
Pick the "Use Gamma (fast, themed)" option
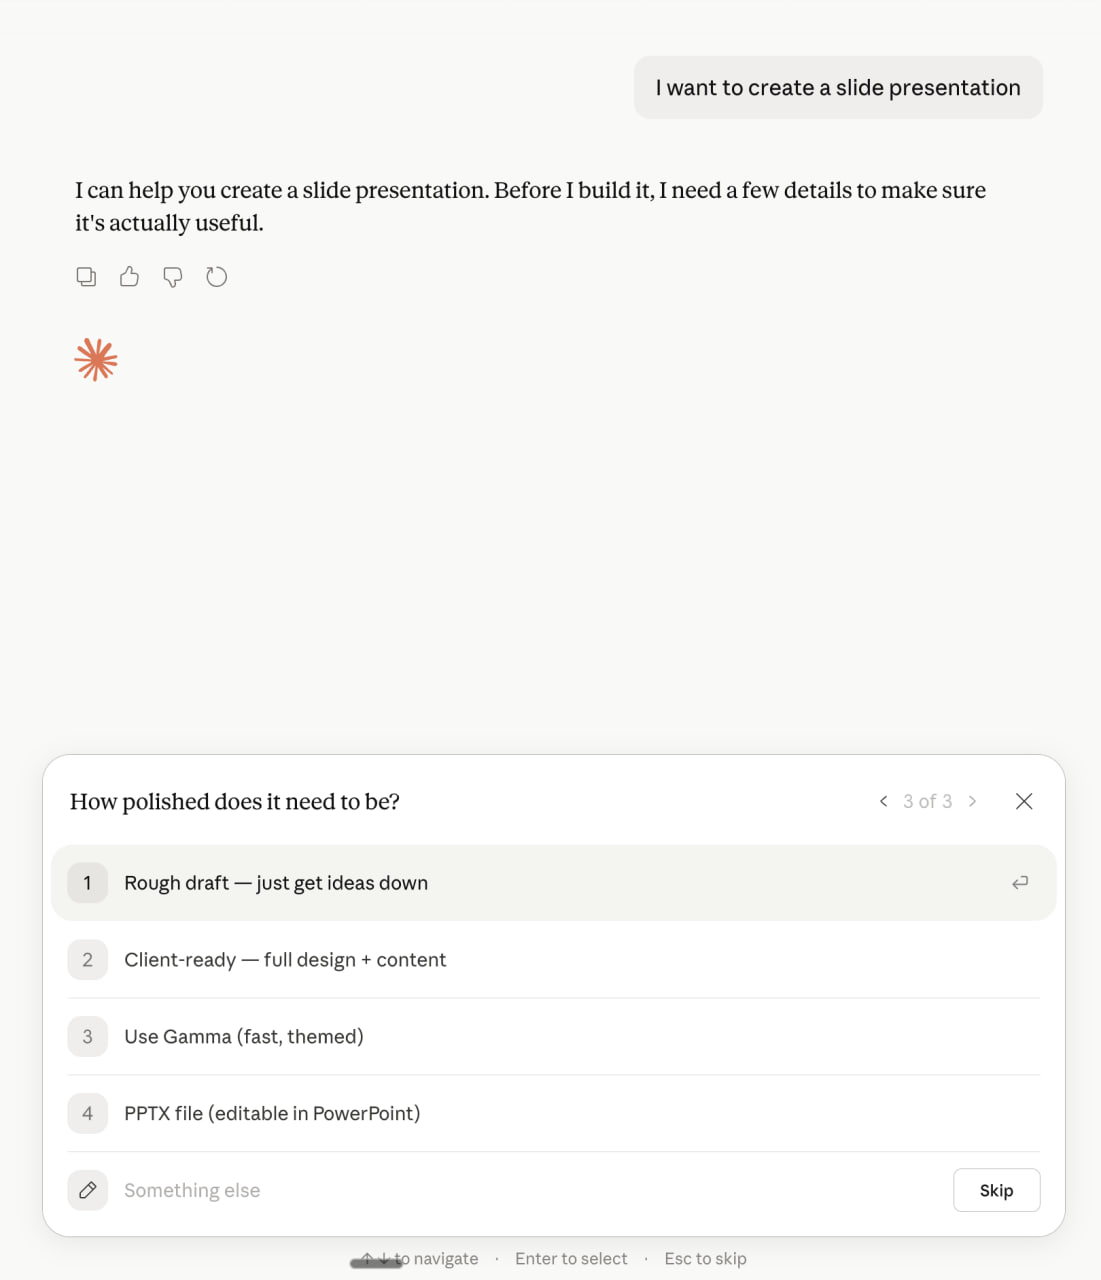[x=244, y=1037]
